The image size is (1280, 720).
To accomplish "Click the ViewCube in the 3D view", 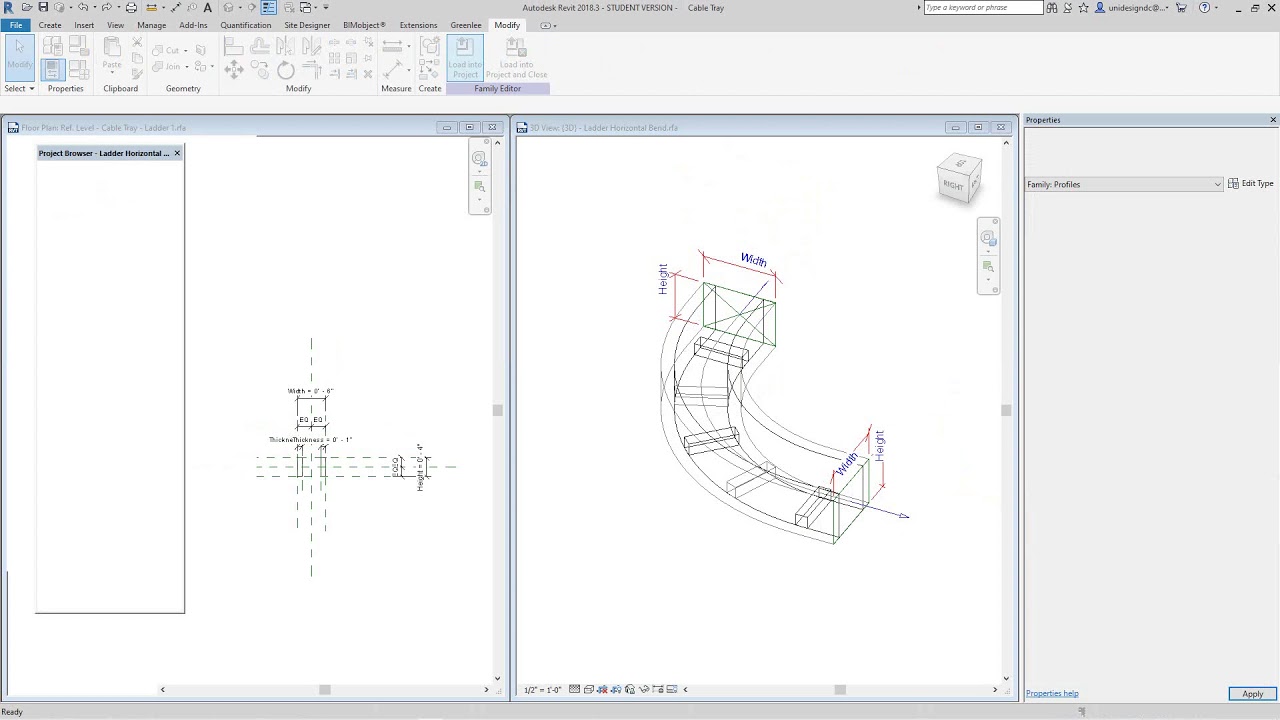I will pyautogui.click(x=959, y=180).
